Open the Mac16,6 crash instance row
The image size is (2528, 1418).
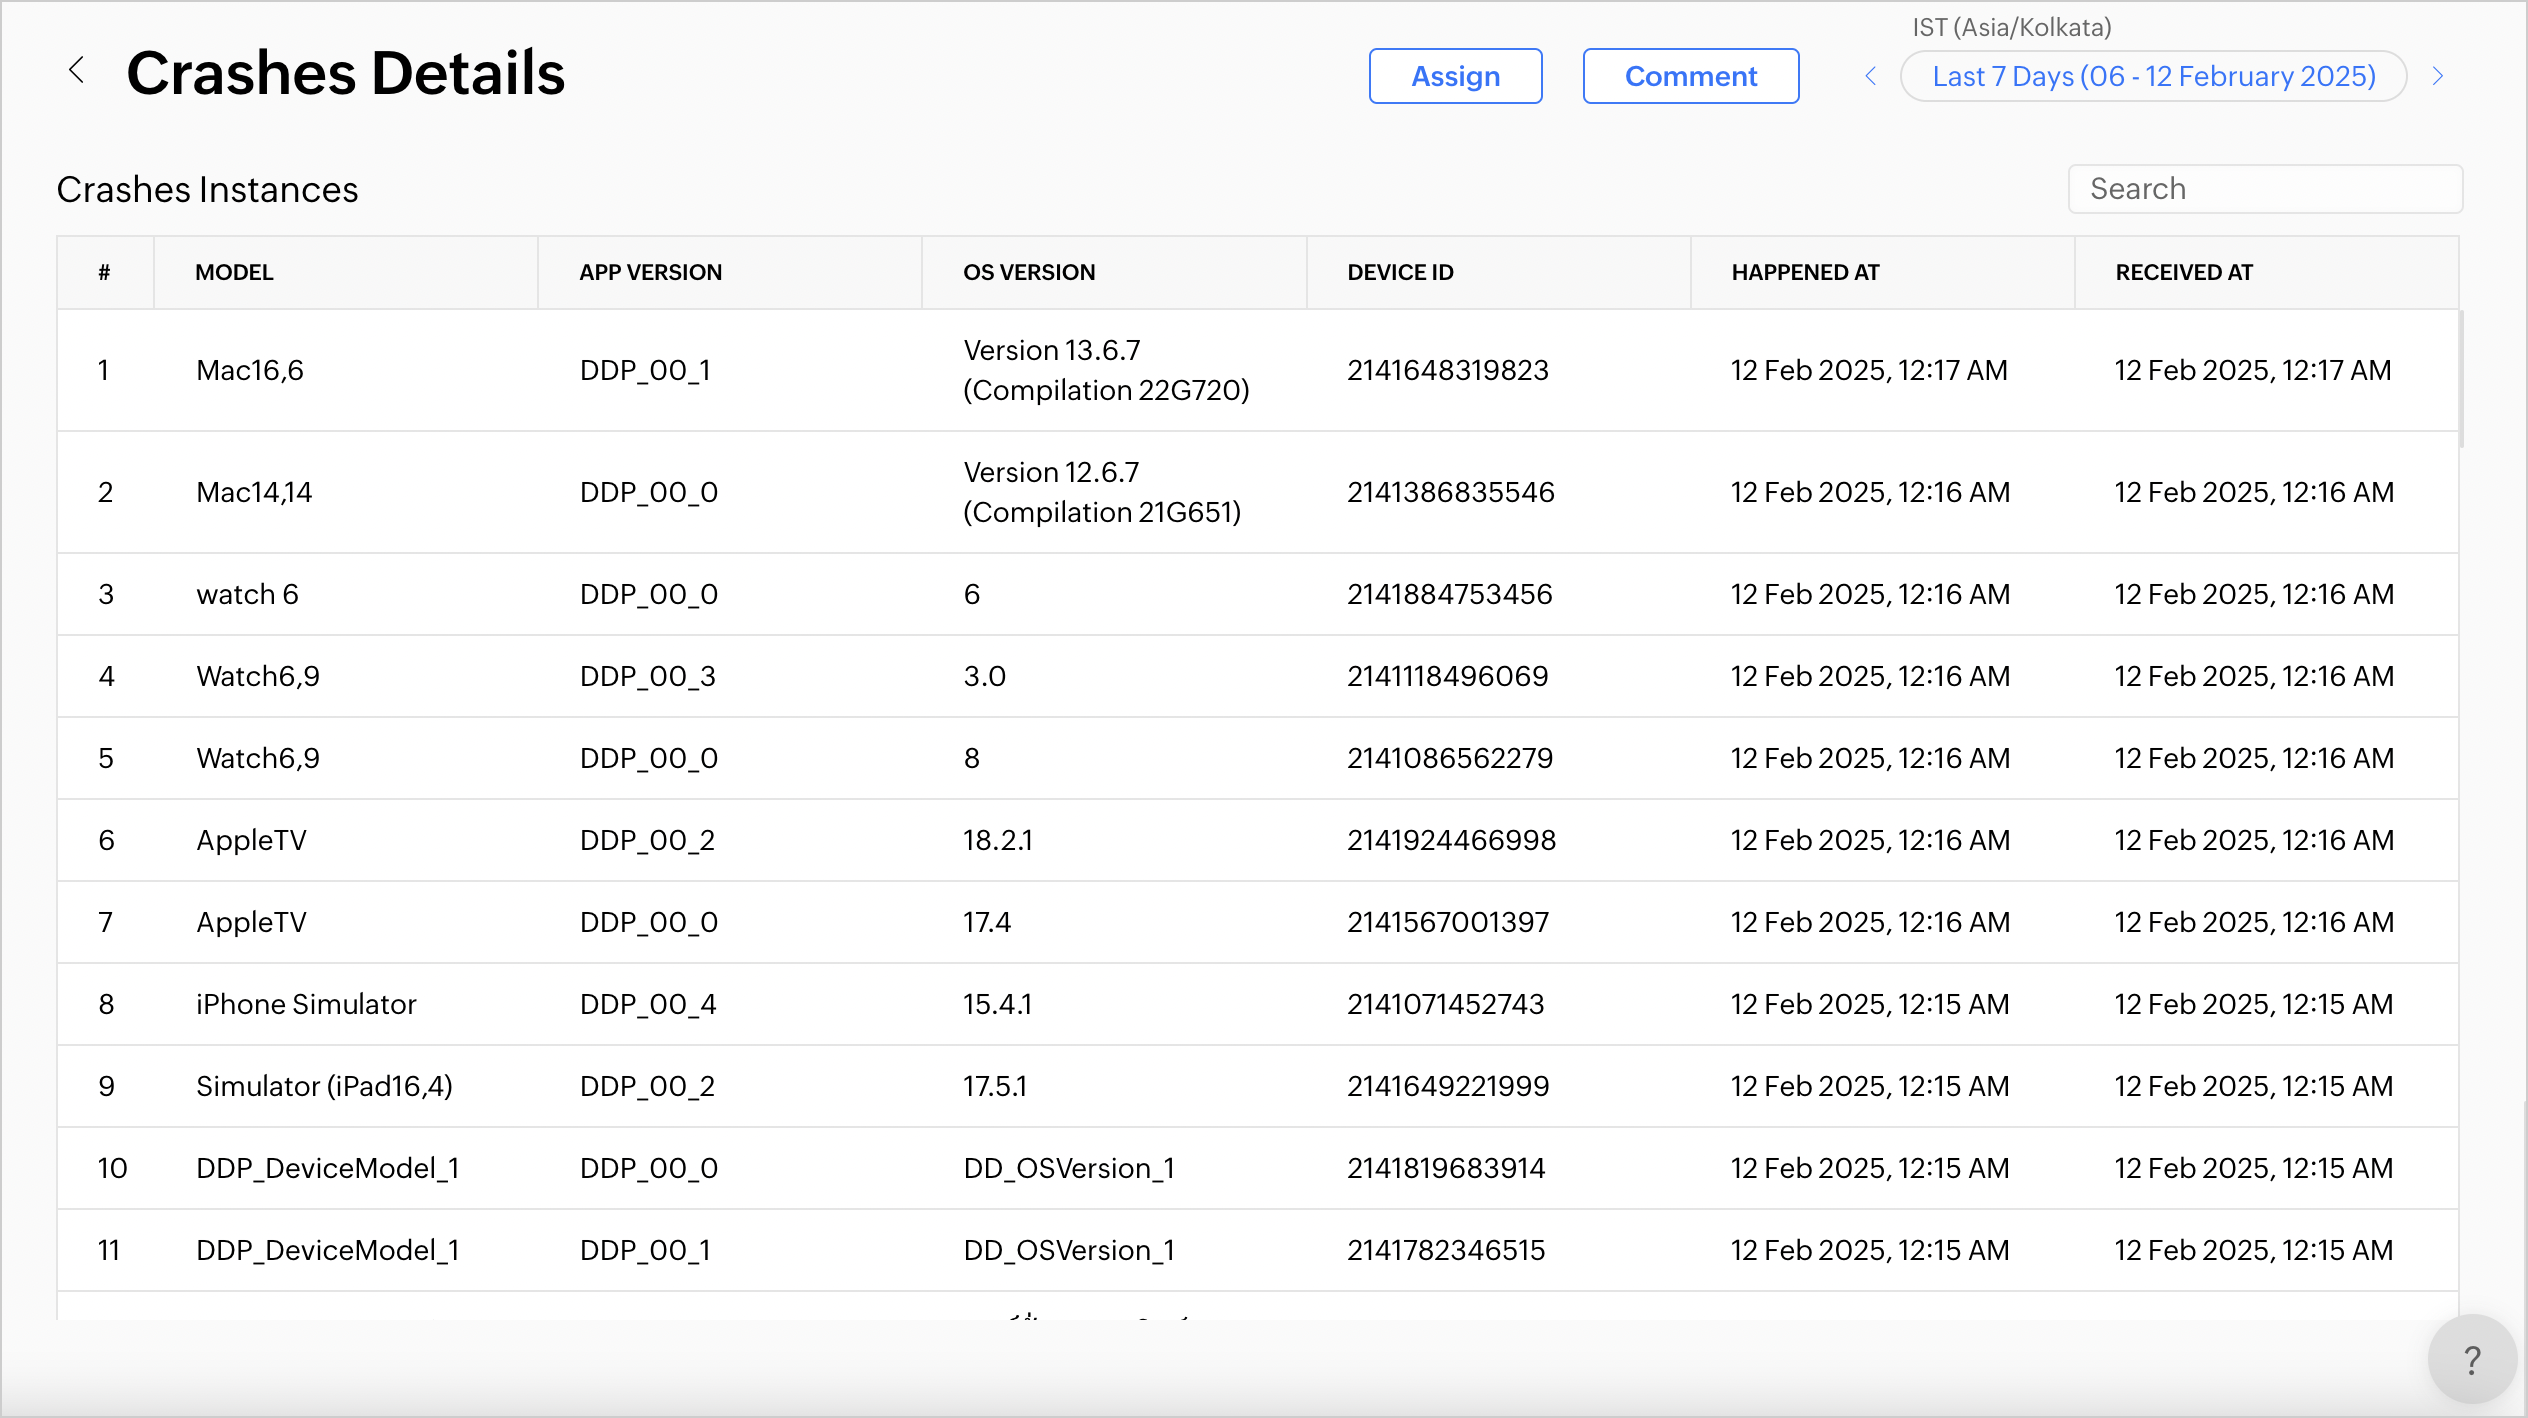pyautogui.click(x=250, y=370)
